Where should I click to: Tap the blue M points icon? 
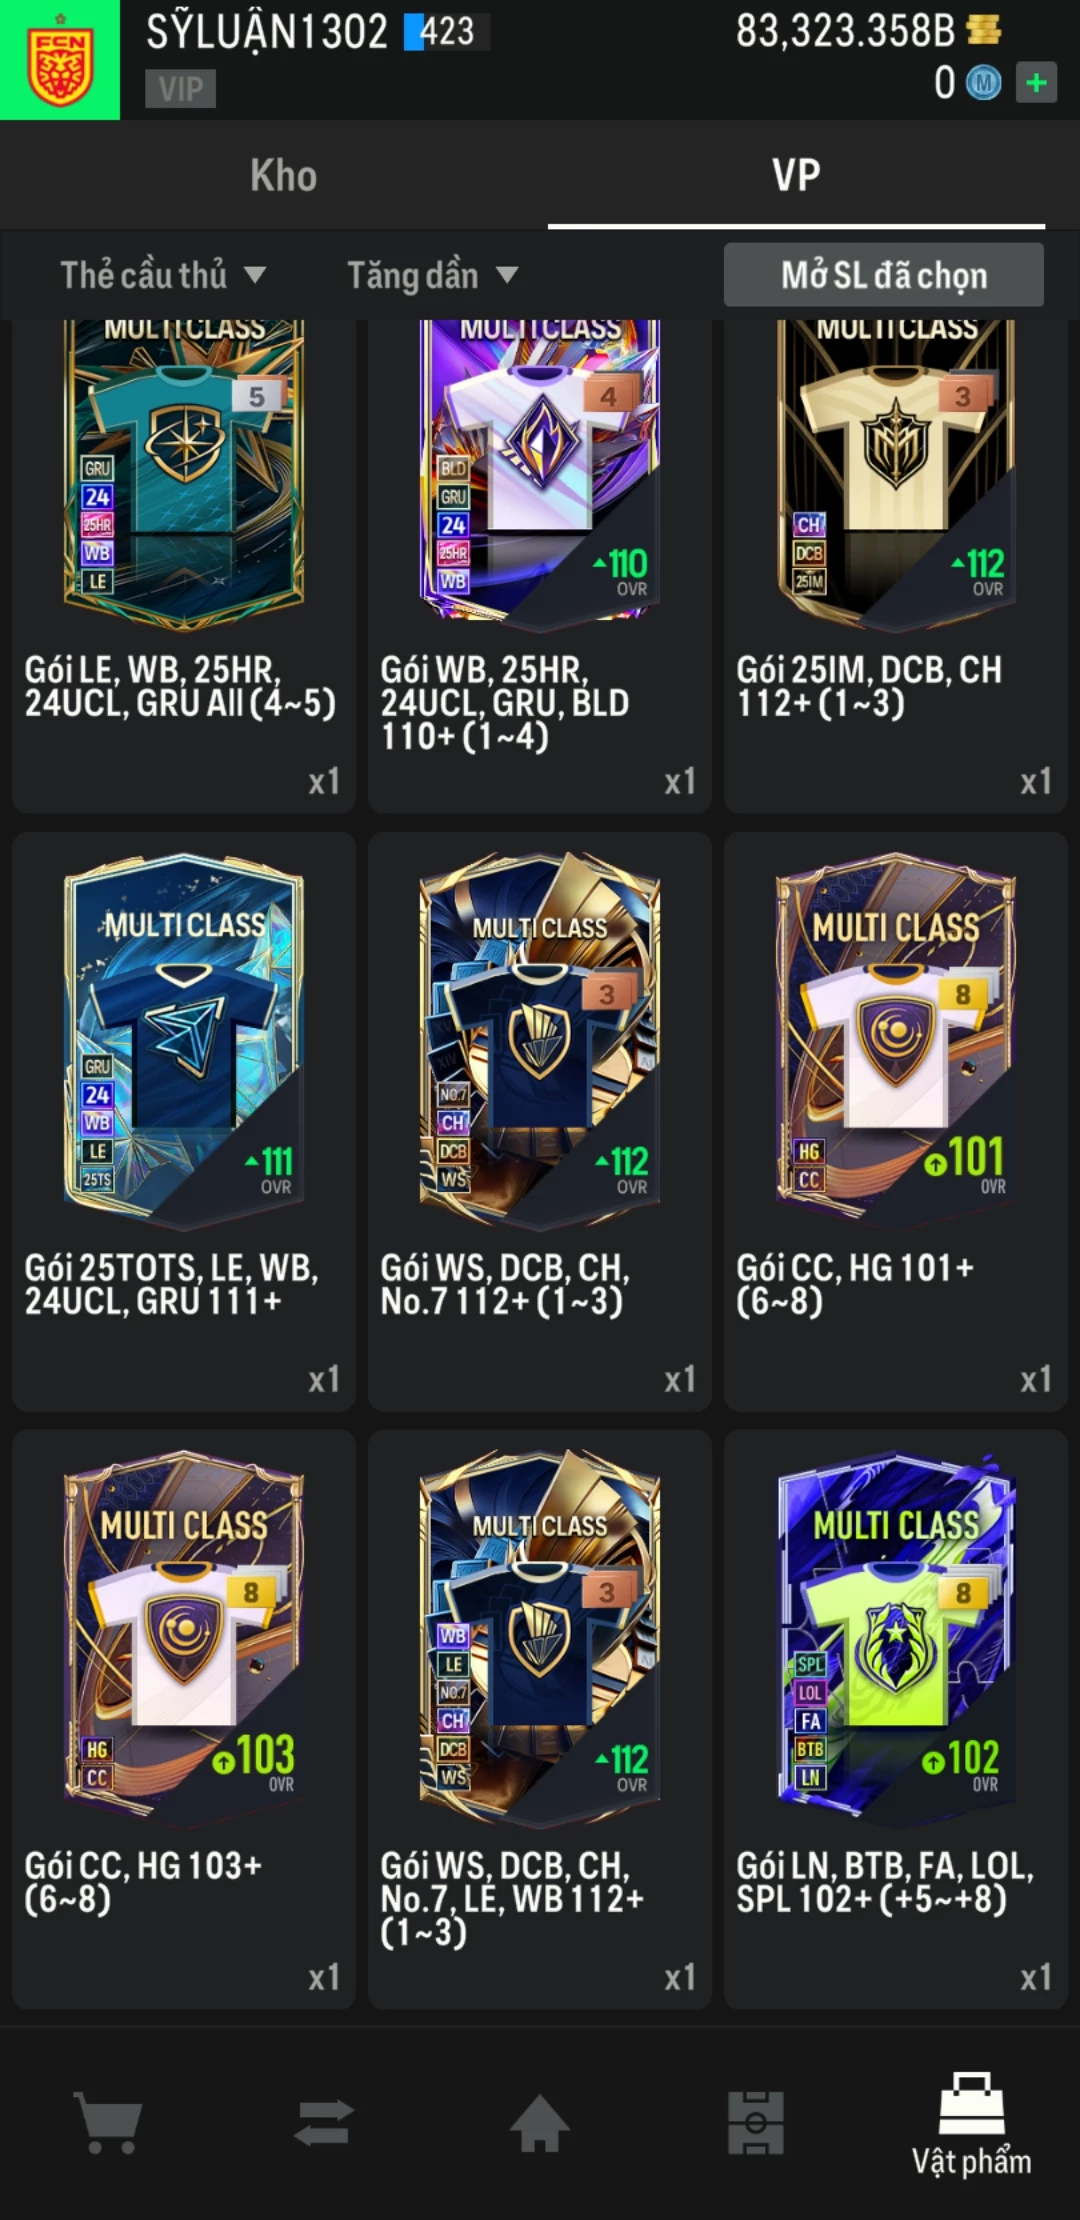[983, 83]
